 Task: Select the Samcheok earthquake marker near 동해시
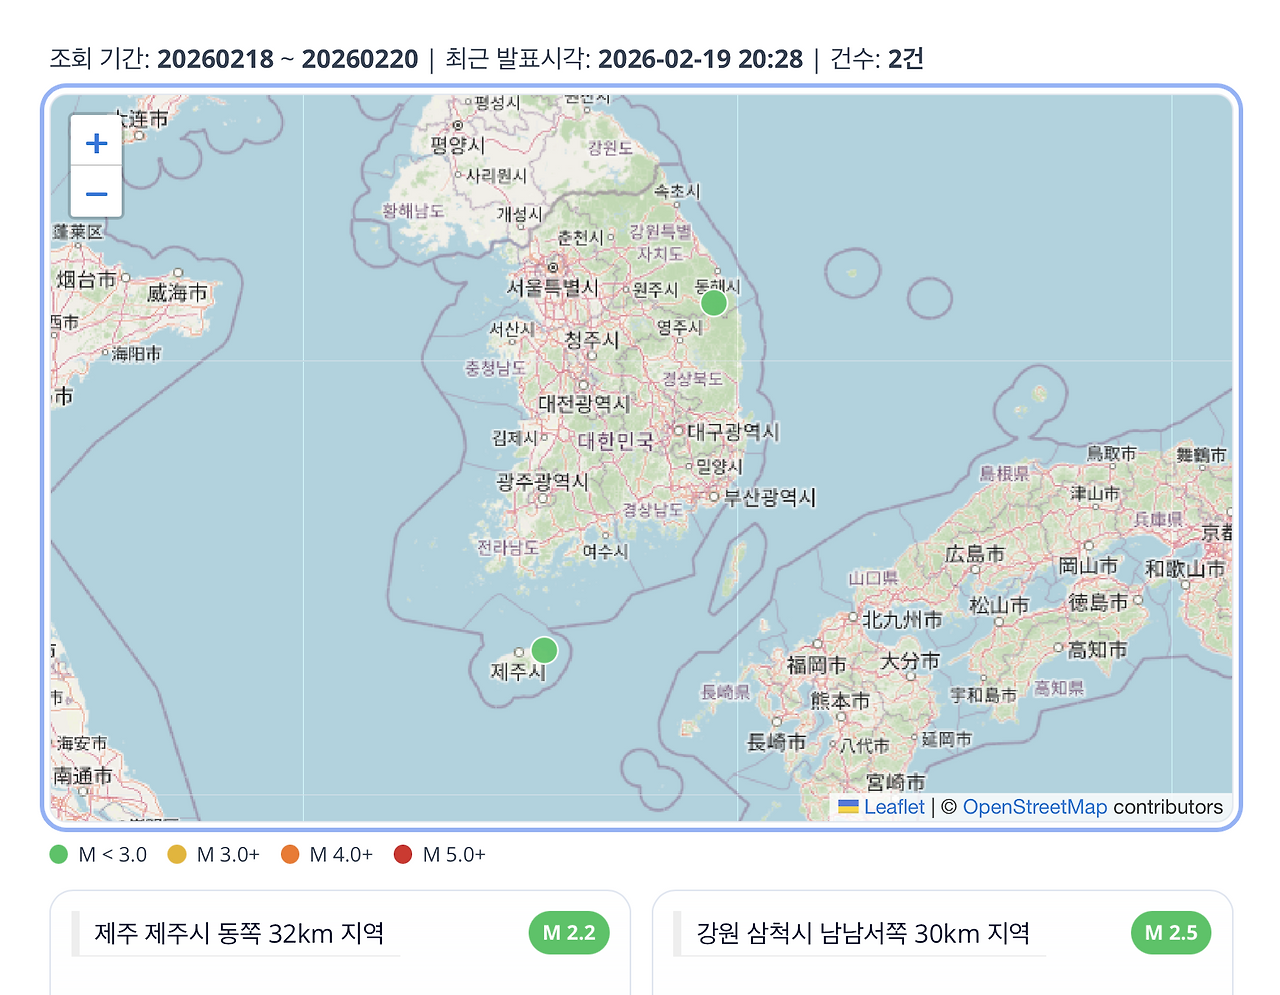pos(713,302)
